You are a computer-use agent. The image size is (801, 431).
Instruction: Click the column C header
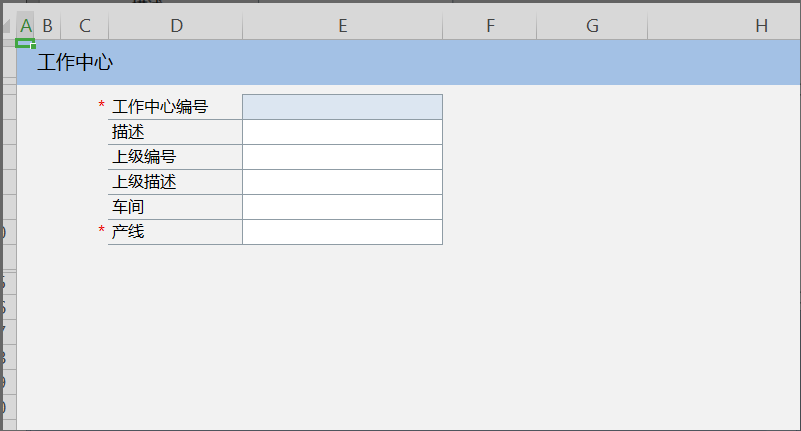pyautogui.click(x=84, y=26)
